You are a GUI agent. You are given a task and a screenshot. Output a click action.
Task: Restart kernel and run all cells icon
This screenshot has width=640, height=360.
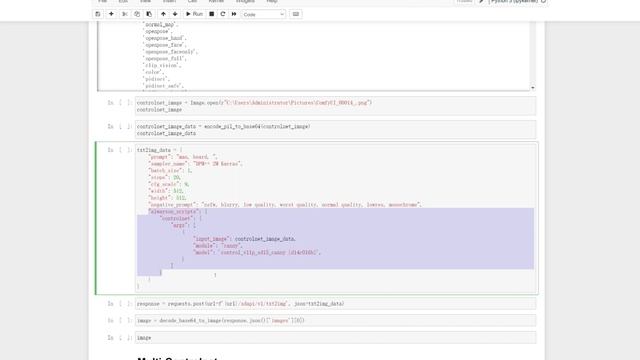[234, 14]
